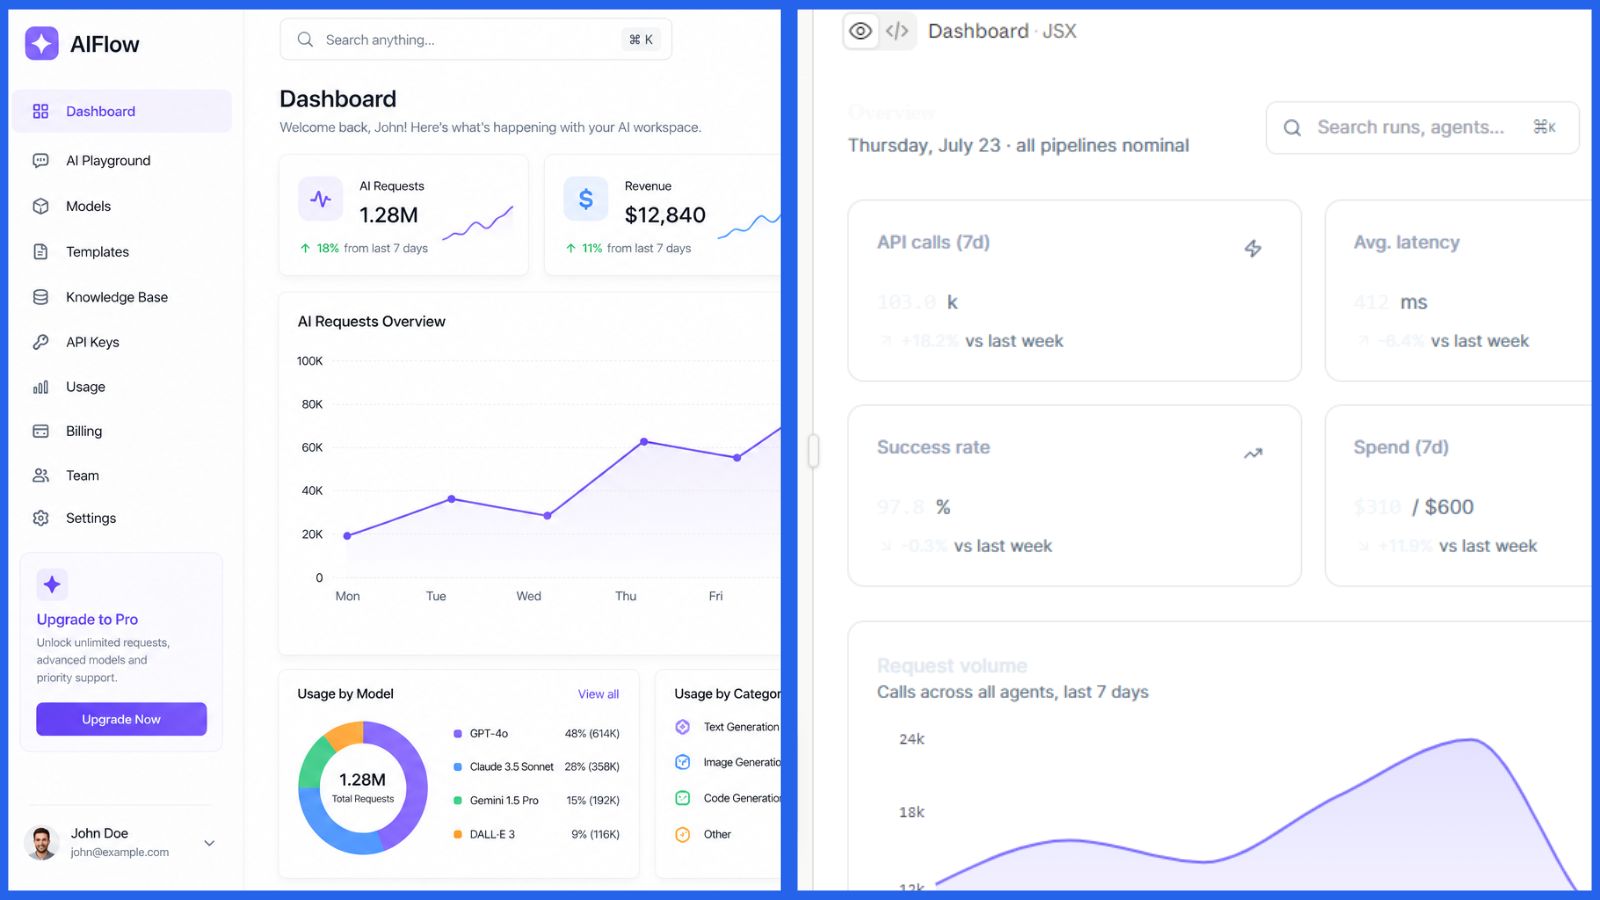Click the Monday data point on the chart
The image size is (1600, 900).
347,536
